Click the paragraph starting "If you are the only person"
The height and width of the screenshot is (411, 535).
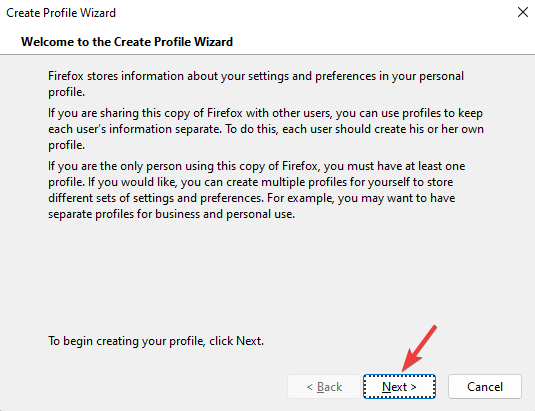click(x=257, y=190)
